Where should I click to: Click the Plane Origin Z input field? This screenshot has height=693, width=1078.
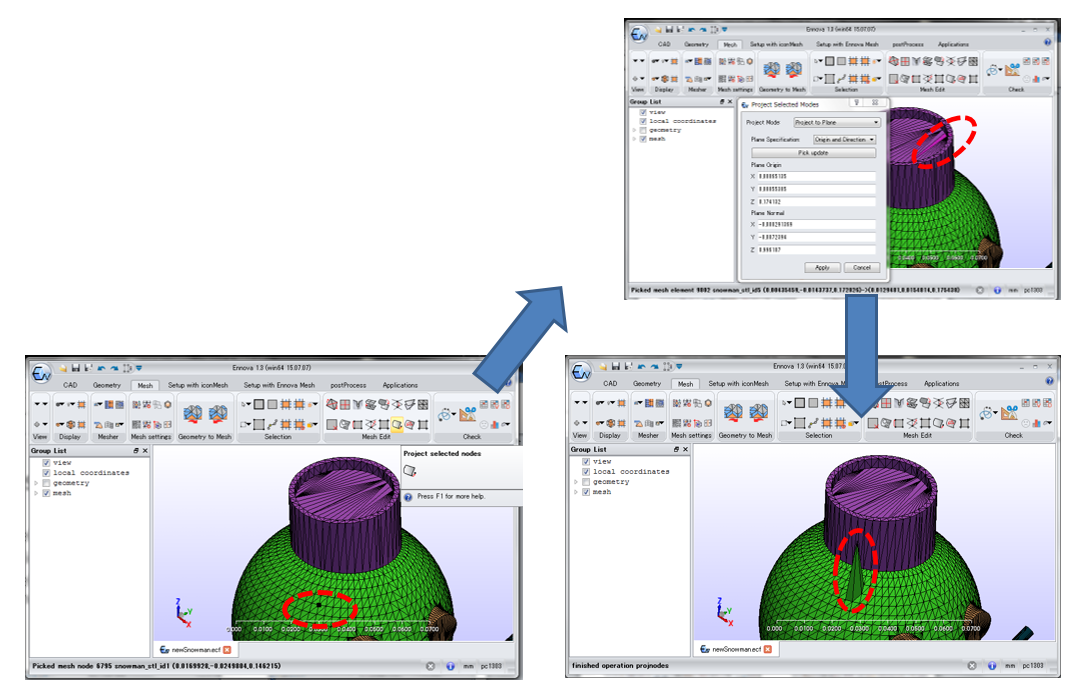tap(816, 202)
